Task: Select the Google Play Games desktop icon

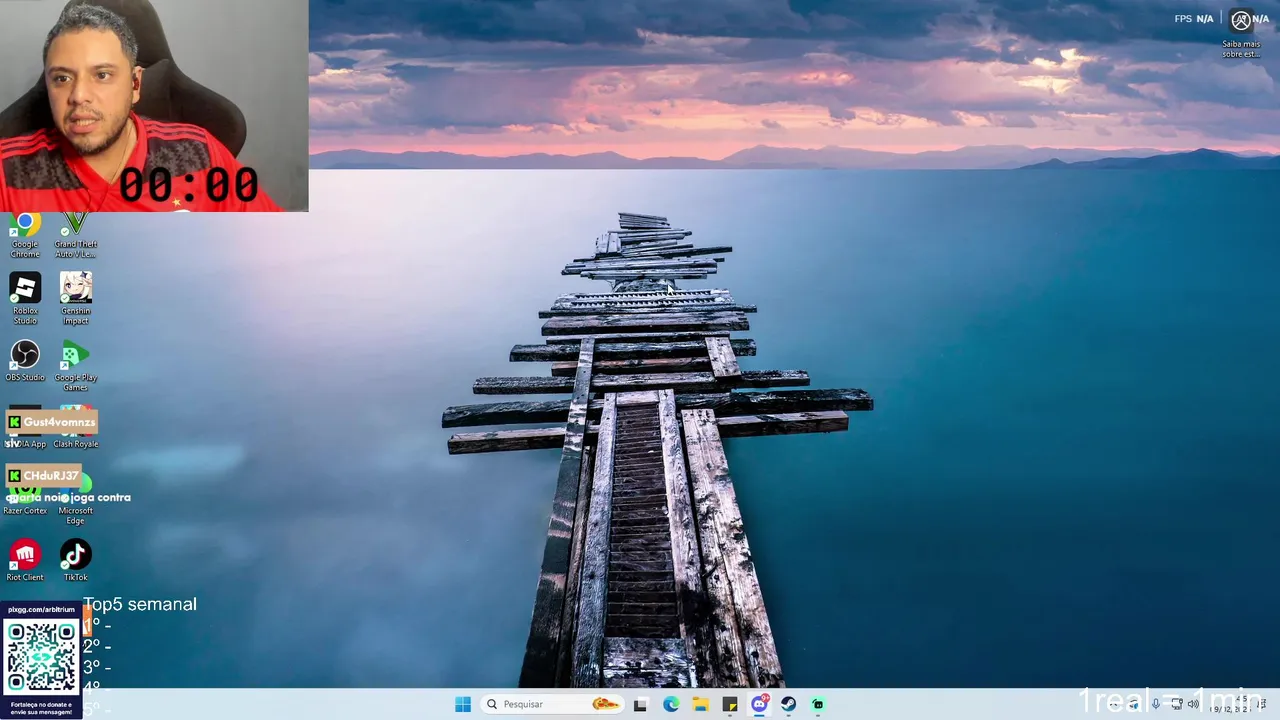Action: 75,365
